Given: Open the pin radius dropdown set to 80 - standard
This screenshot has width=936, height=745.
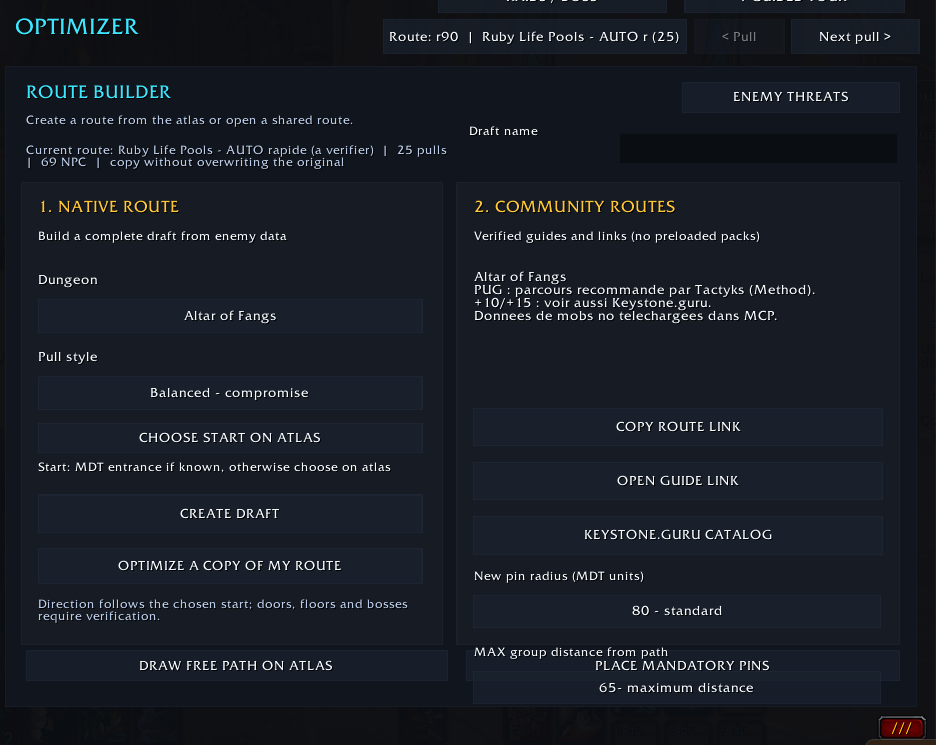Looking at the screenshot, I should click(677, 611).
